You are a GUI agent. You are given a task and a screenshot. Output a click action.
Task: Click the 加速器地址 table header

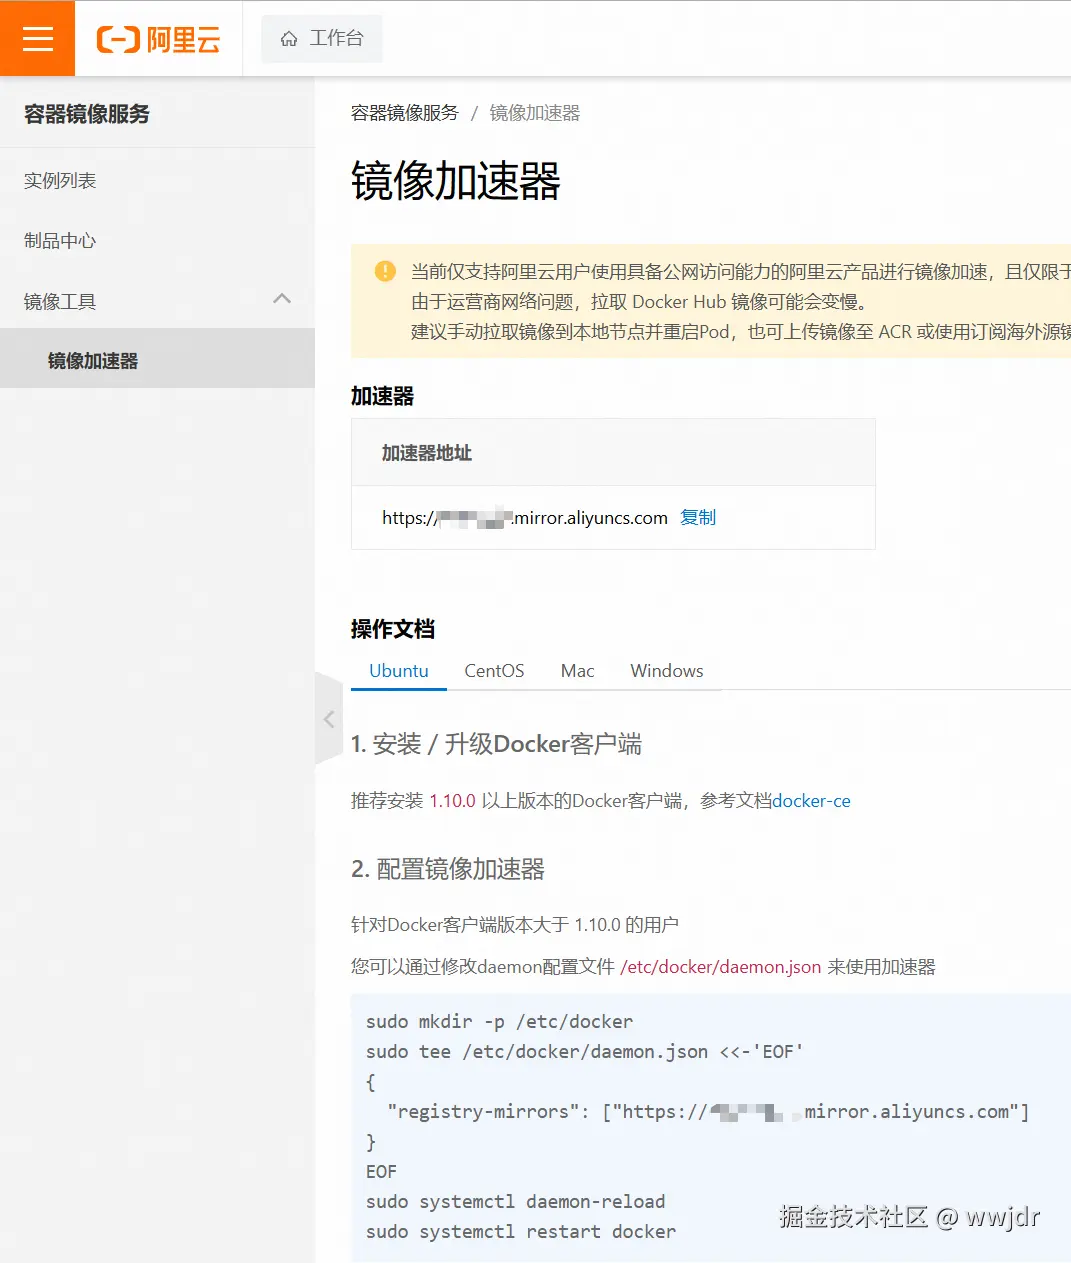[427, 453]
